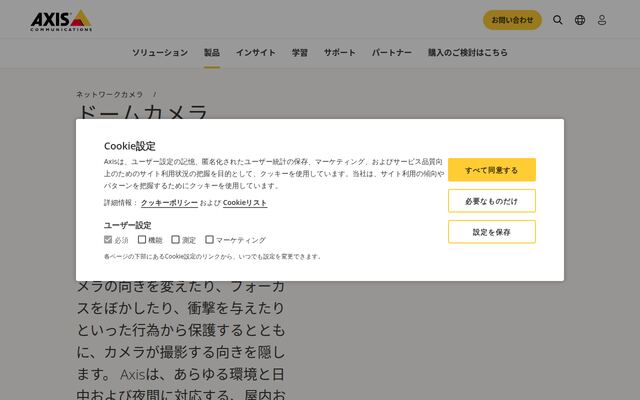The width and height of the screenshot is (640, 400).
Task: Choose 必要なものだけ cookies button
Action: pyautogui.click(x=492, y=201)
